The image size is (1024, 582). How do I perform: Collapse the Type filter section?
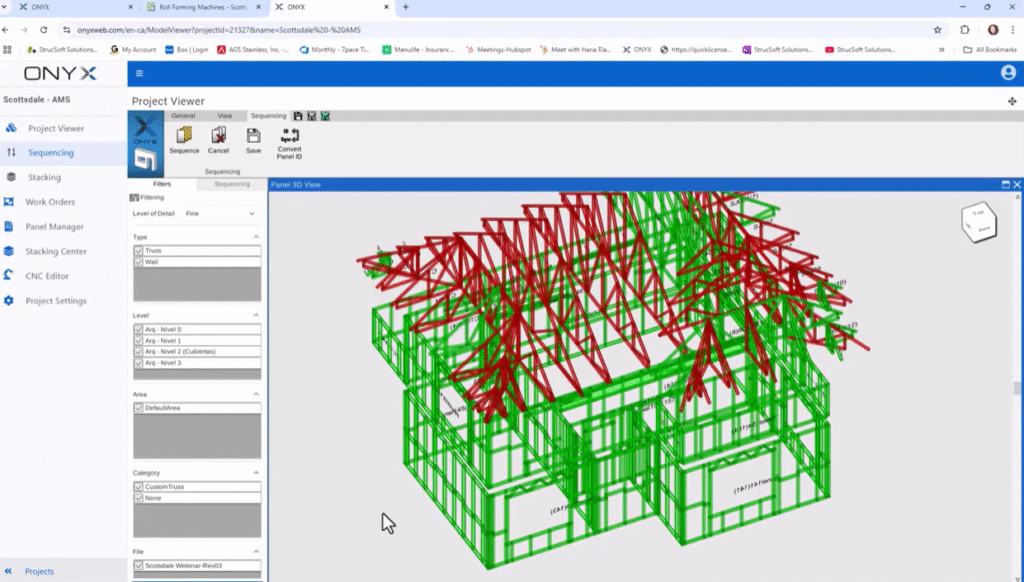(x=256, y=237)
